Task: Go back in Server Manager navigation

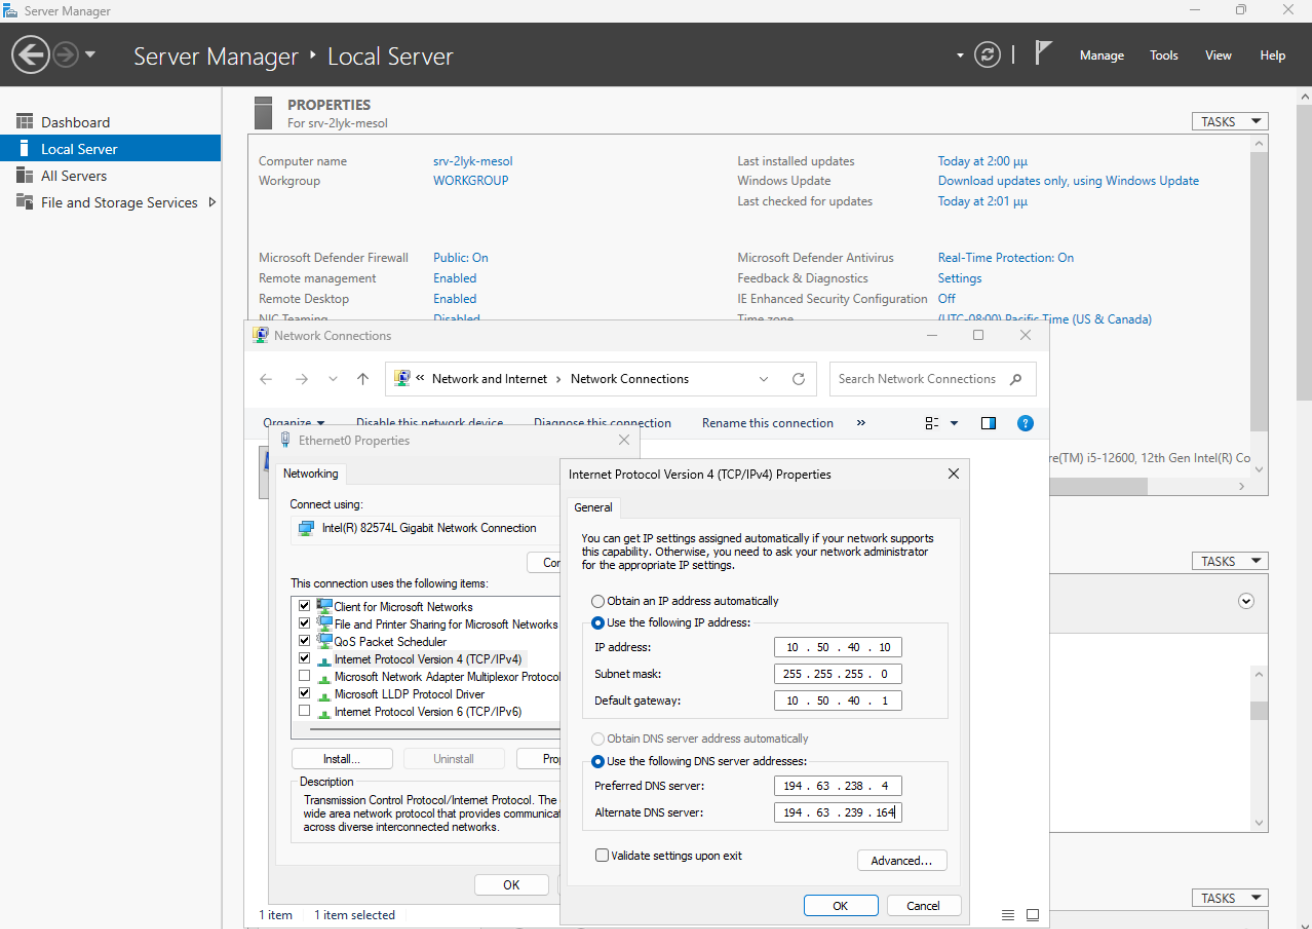Action: tap(30, 55)
